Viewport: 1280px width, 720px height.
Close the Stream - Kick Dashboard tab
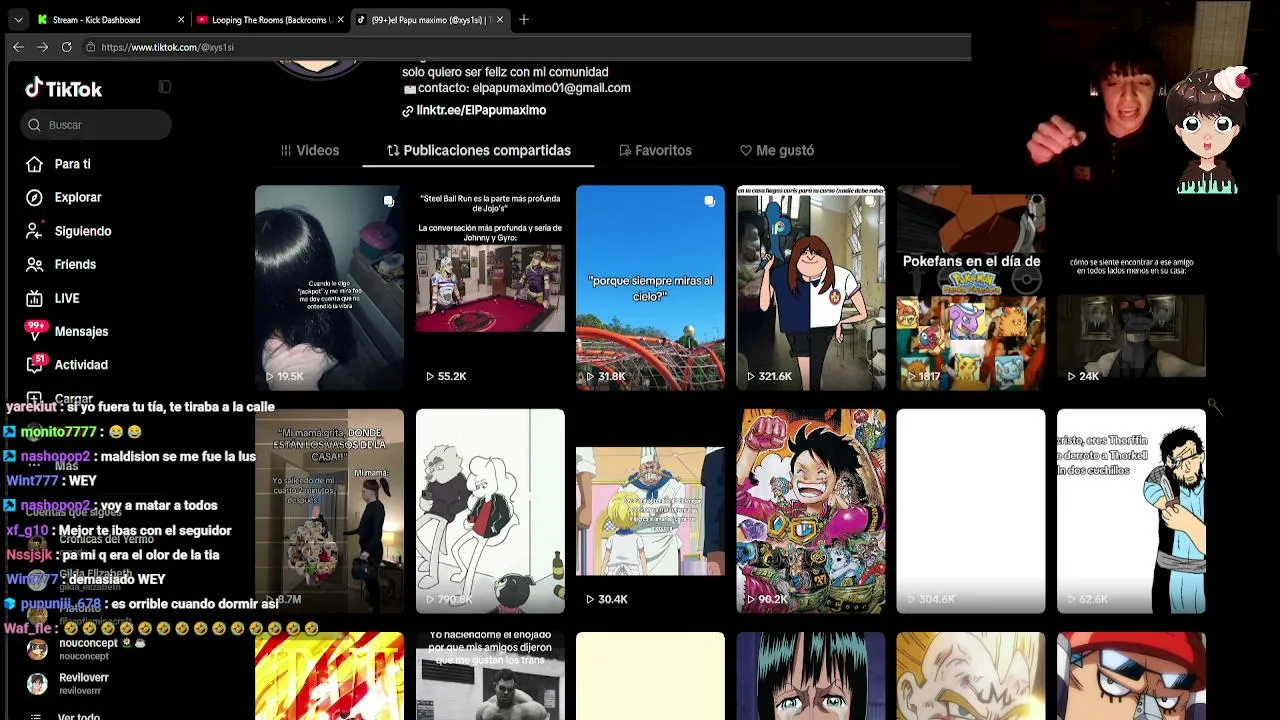[x=181, y=19]
